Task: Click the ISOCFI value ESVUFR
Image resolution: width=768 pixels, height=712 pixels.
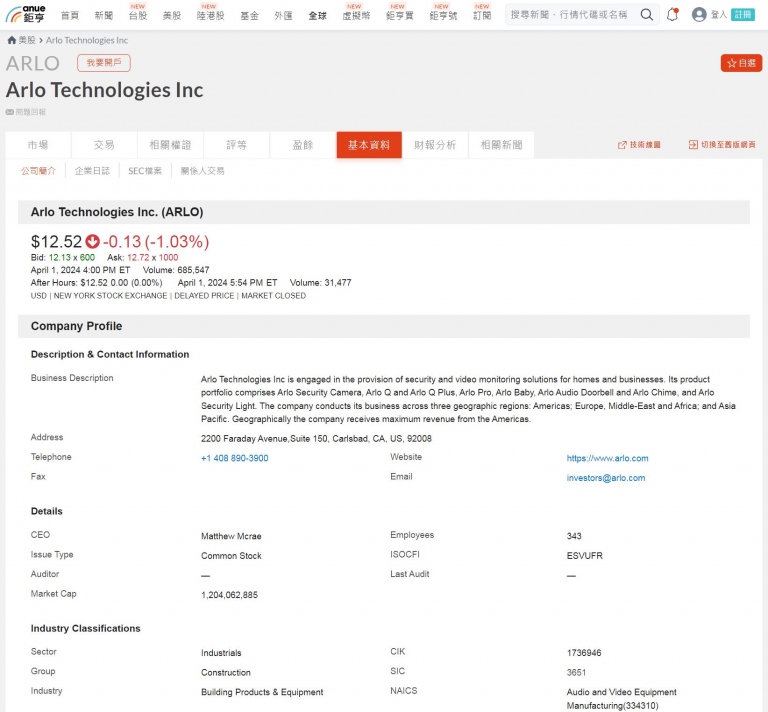Action: [x=585, y=556]
